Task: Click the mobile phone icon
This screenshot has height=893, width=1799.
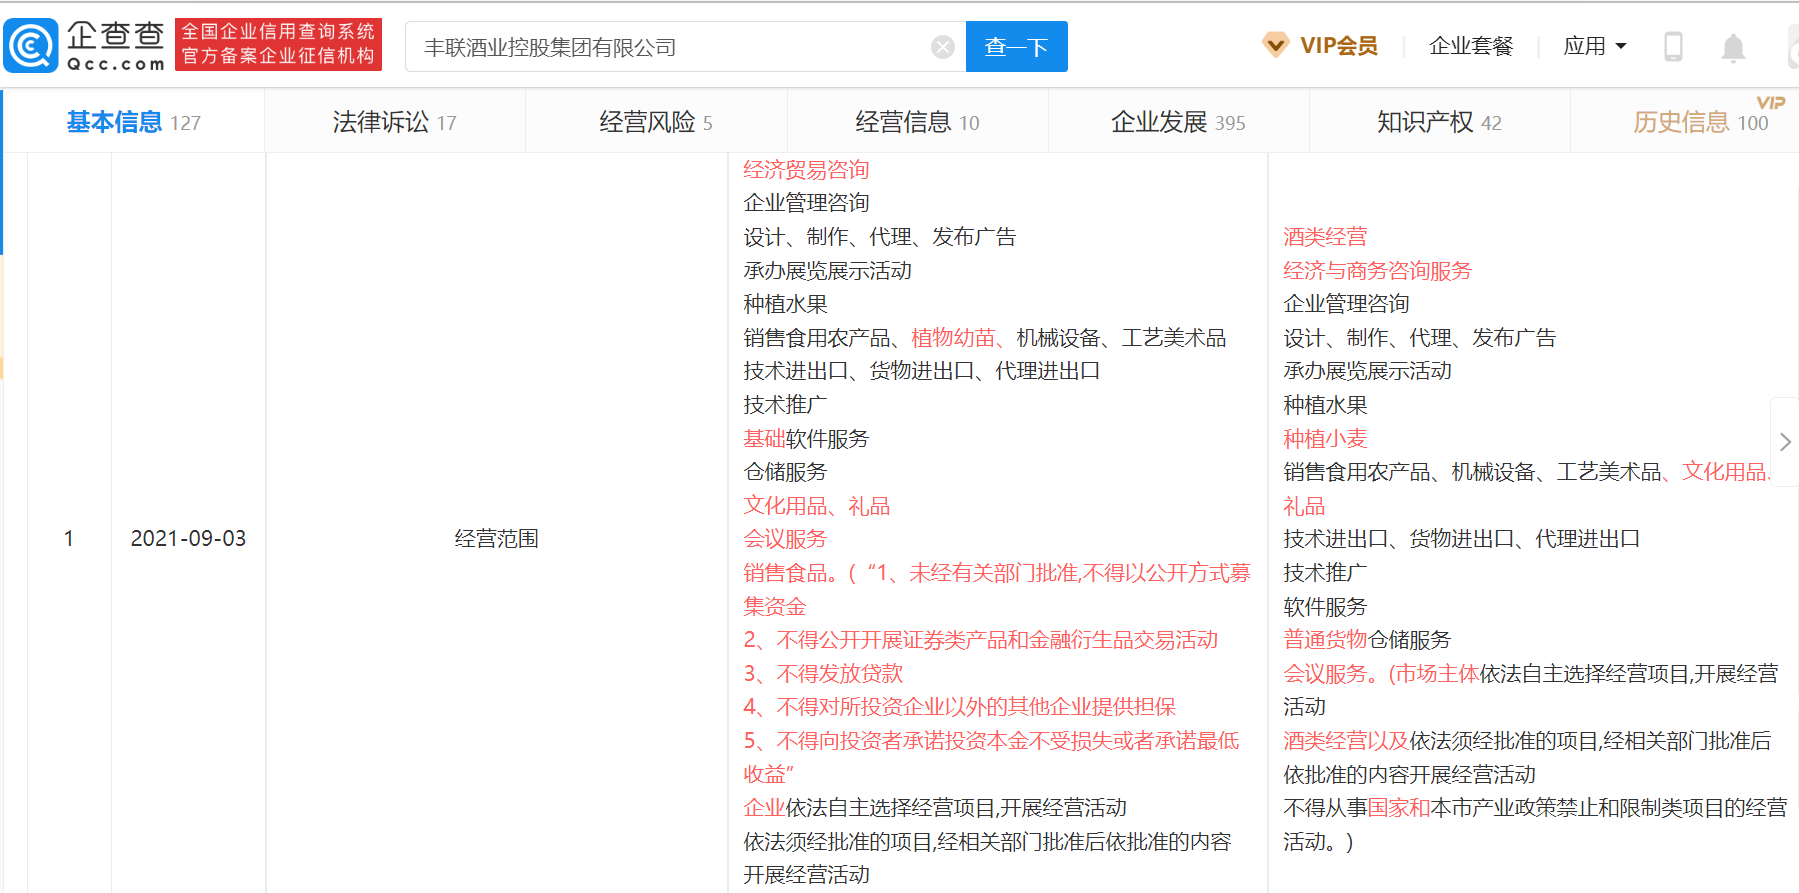Action: pyautogui.click(x=1673, y=47)
